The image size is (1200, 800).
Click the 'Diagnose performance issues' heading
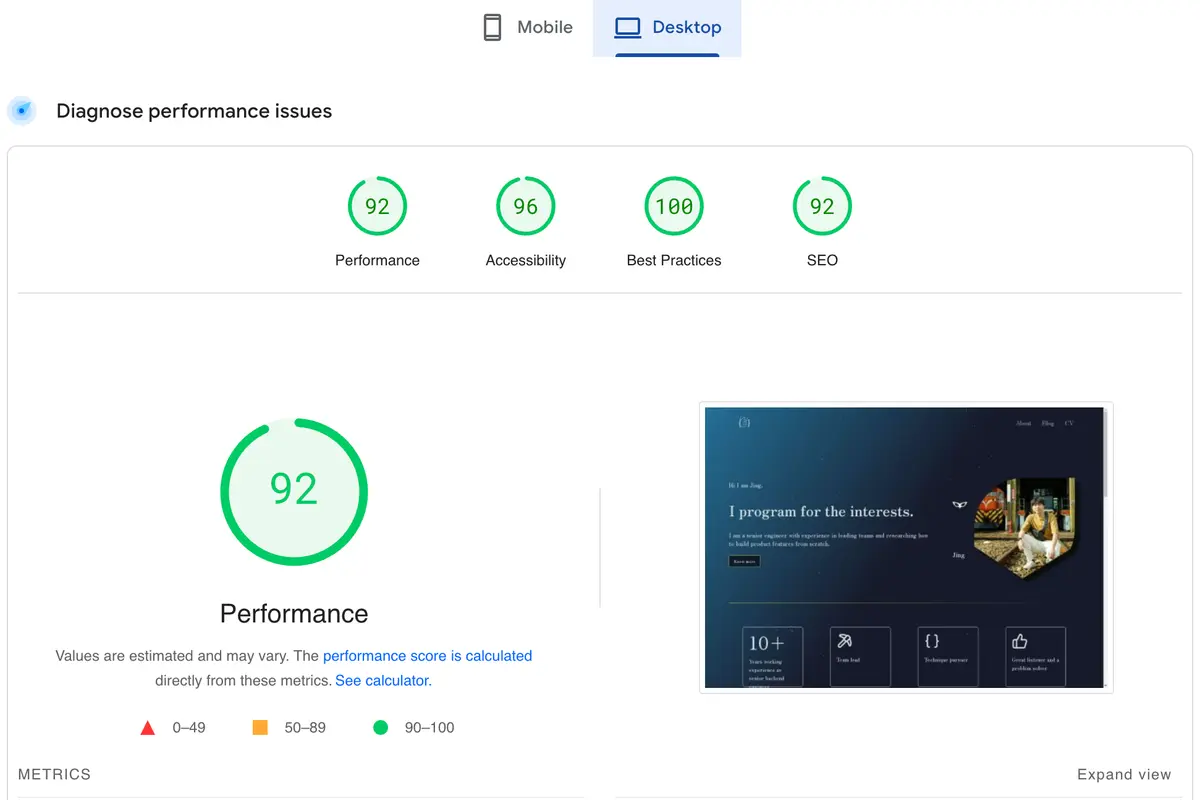click(194, 111)
